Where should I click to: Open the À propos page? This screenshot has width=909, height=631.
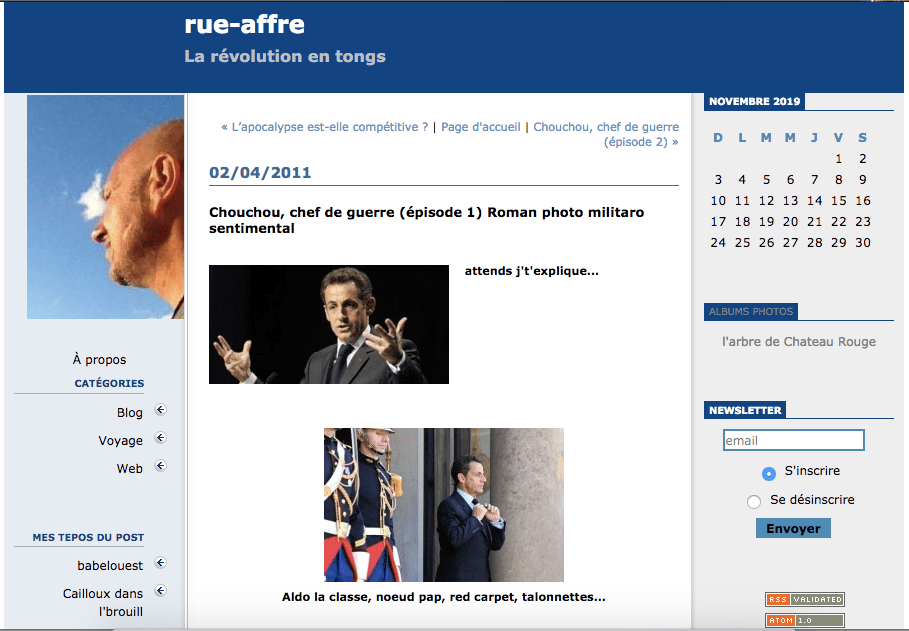tap(99, 360)
